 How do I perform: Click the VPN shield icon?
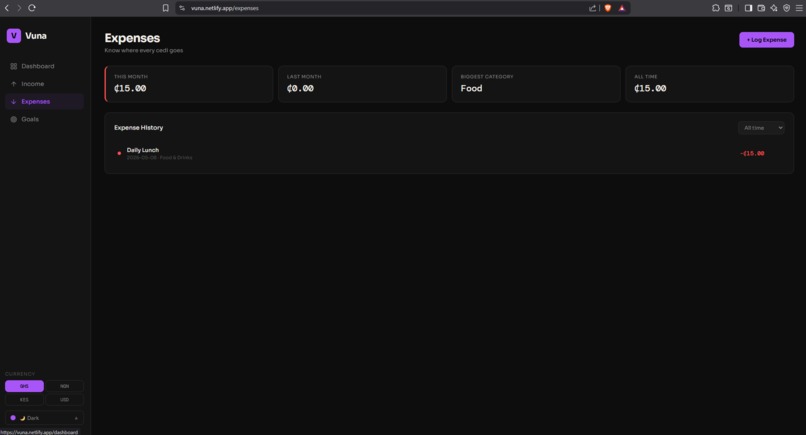[x=786, y=8]
